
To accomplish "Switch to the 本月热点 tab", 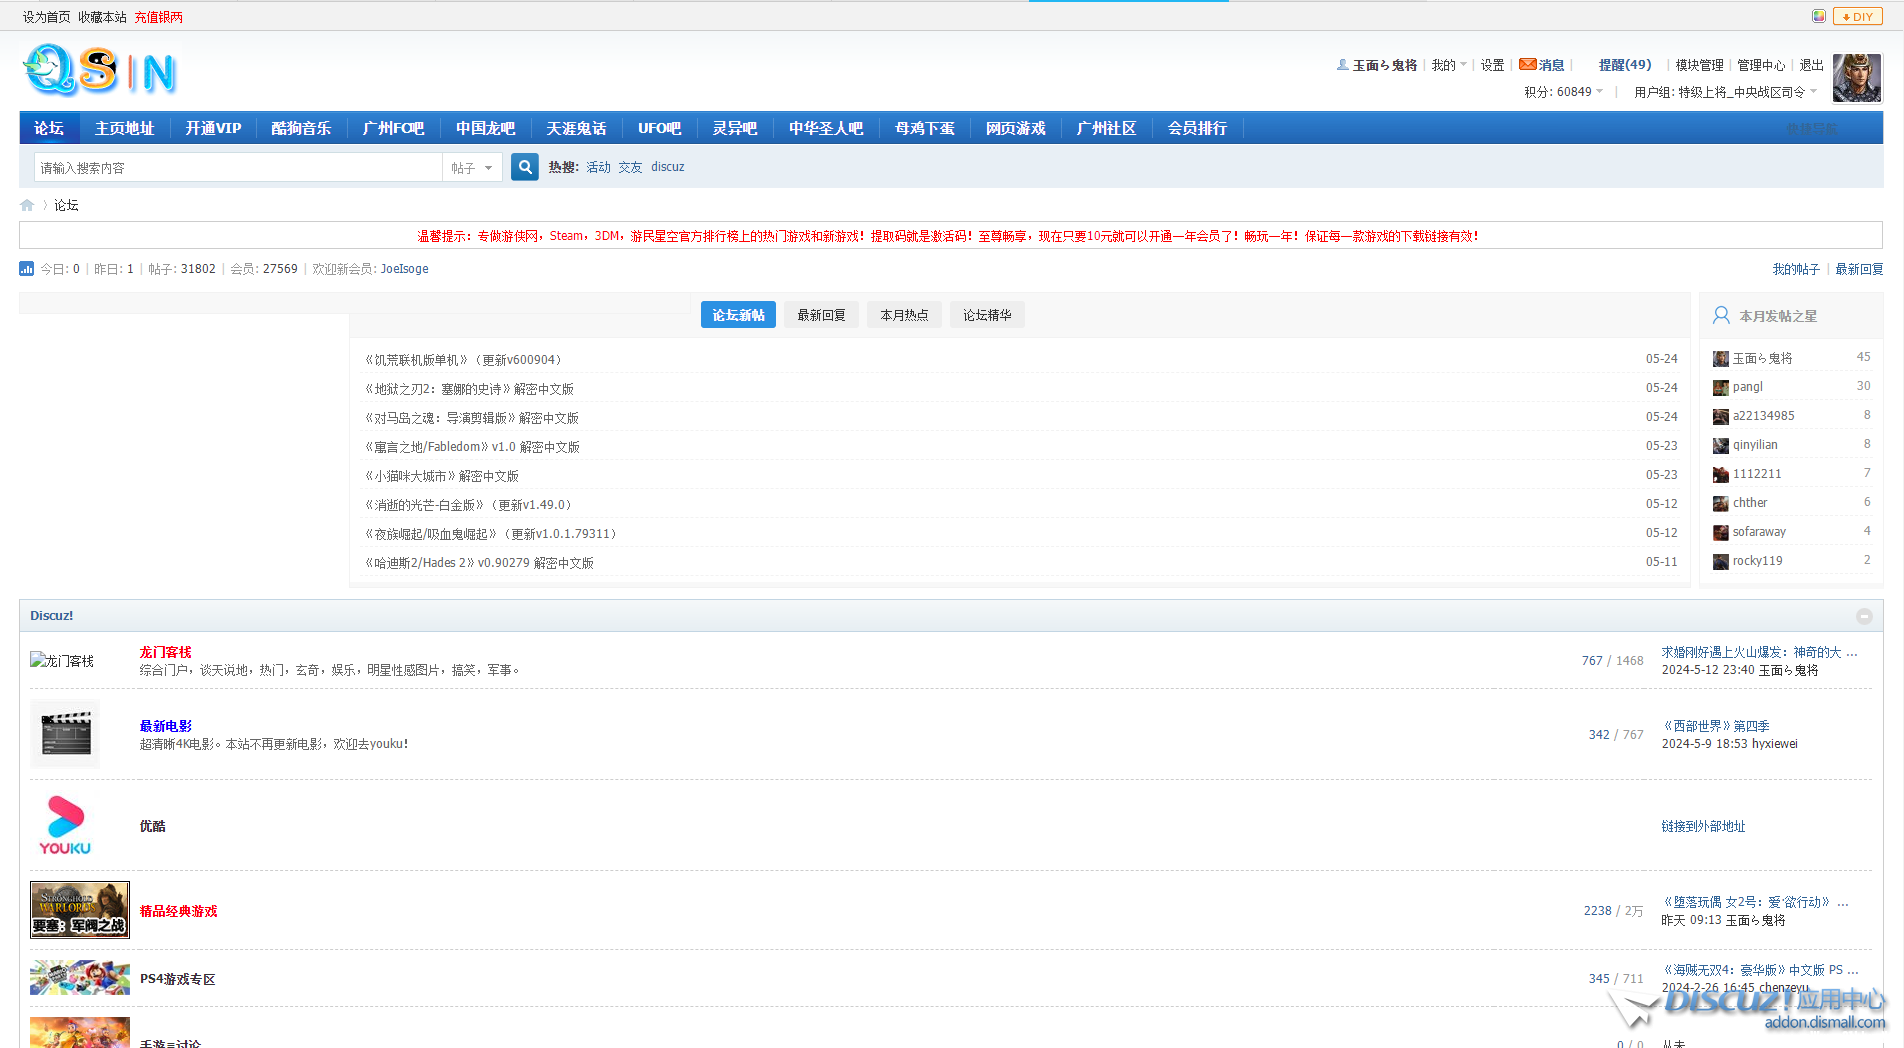I will tap(904, 315).
